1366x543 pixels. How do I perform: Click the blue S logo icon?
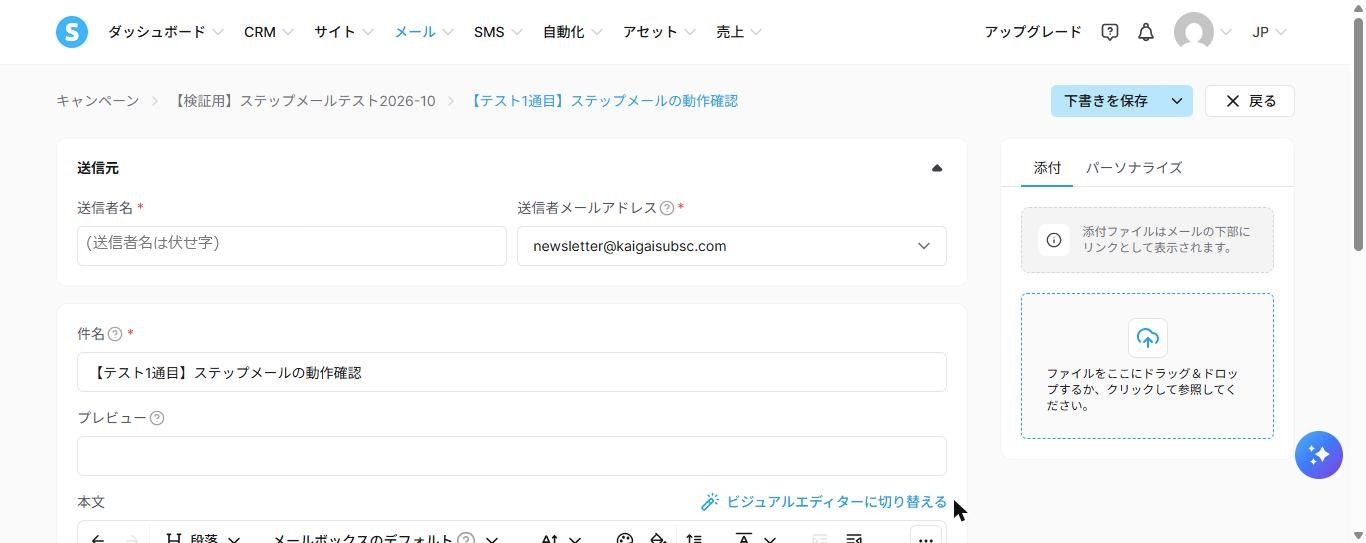click(72, 32)
